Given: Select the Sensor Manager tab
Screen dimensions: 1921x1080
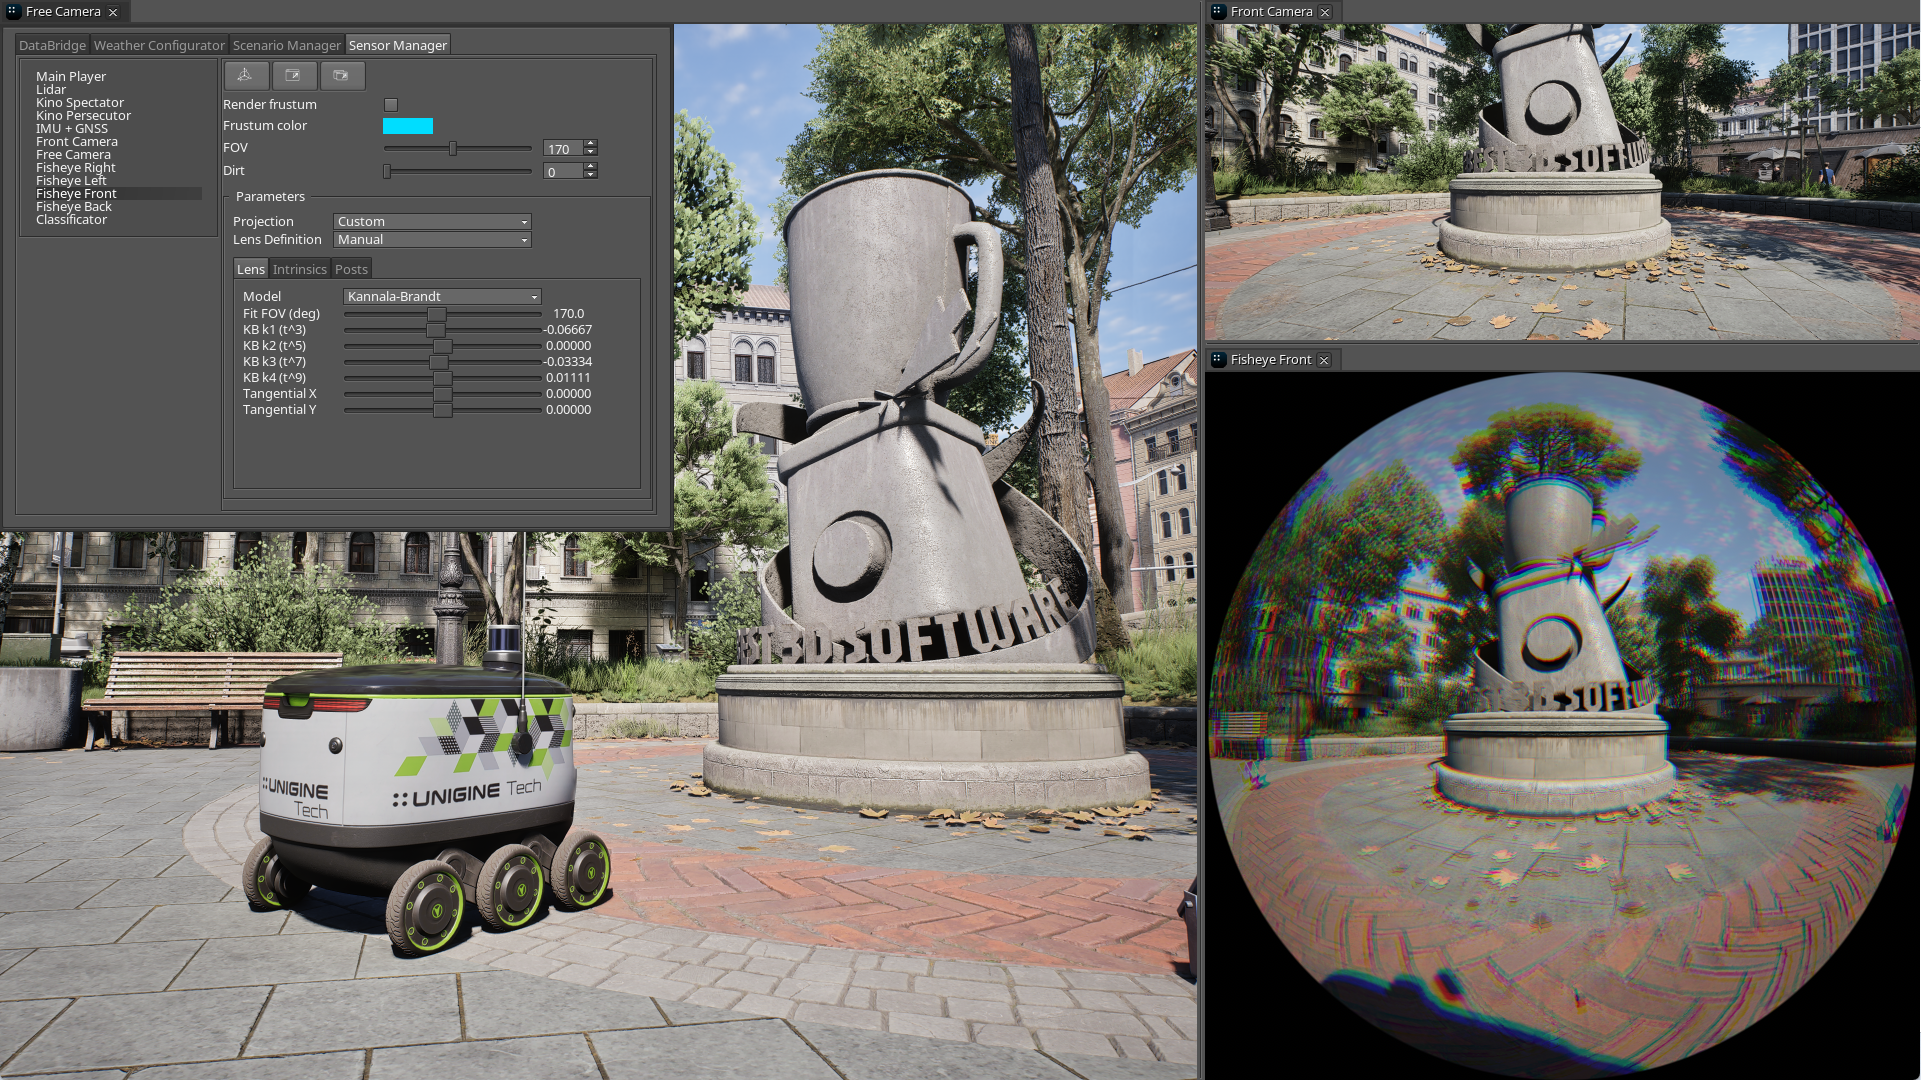Looking at the screenshot, I should click(x=398, y=46).
